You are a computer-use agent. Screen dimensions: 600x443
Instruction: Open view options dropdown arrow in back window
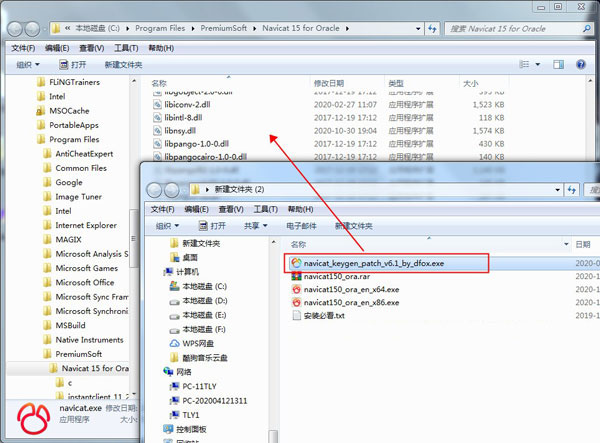point(538,64)
